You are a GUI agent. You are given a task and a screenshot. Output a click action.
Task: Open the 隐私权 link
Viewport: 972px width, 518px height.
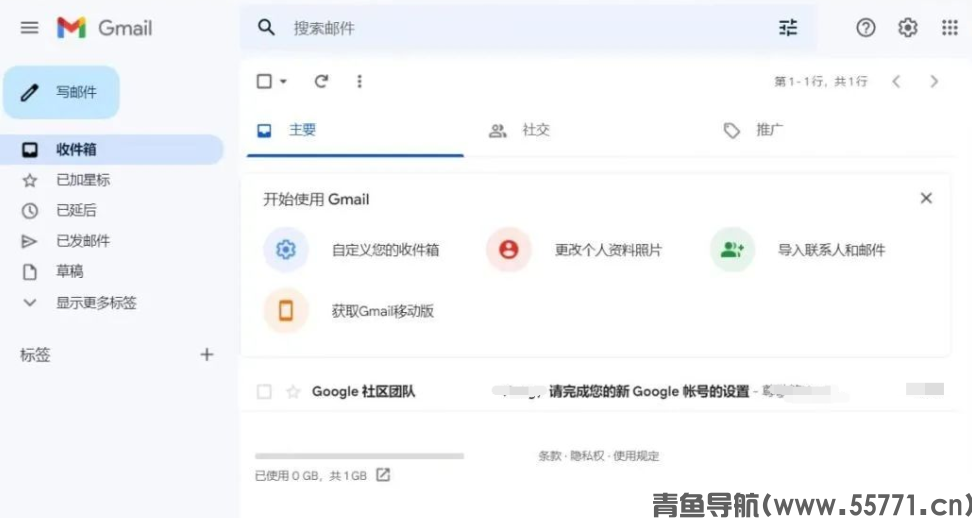tap(587, 456)
